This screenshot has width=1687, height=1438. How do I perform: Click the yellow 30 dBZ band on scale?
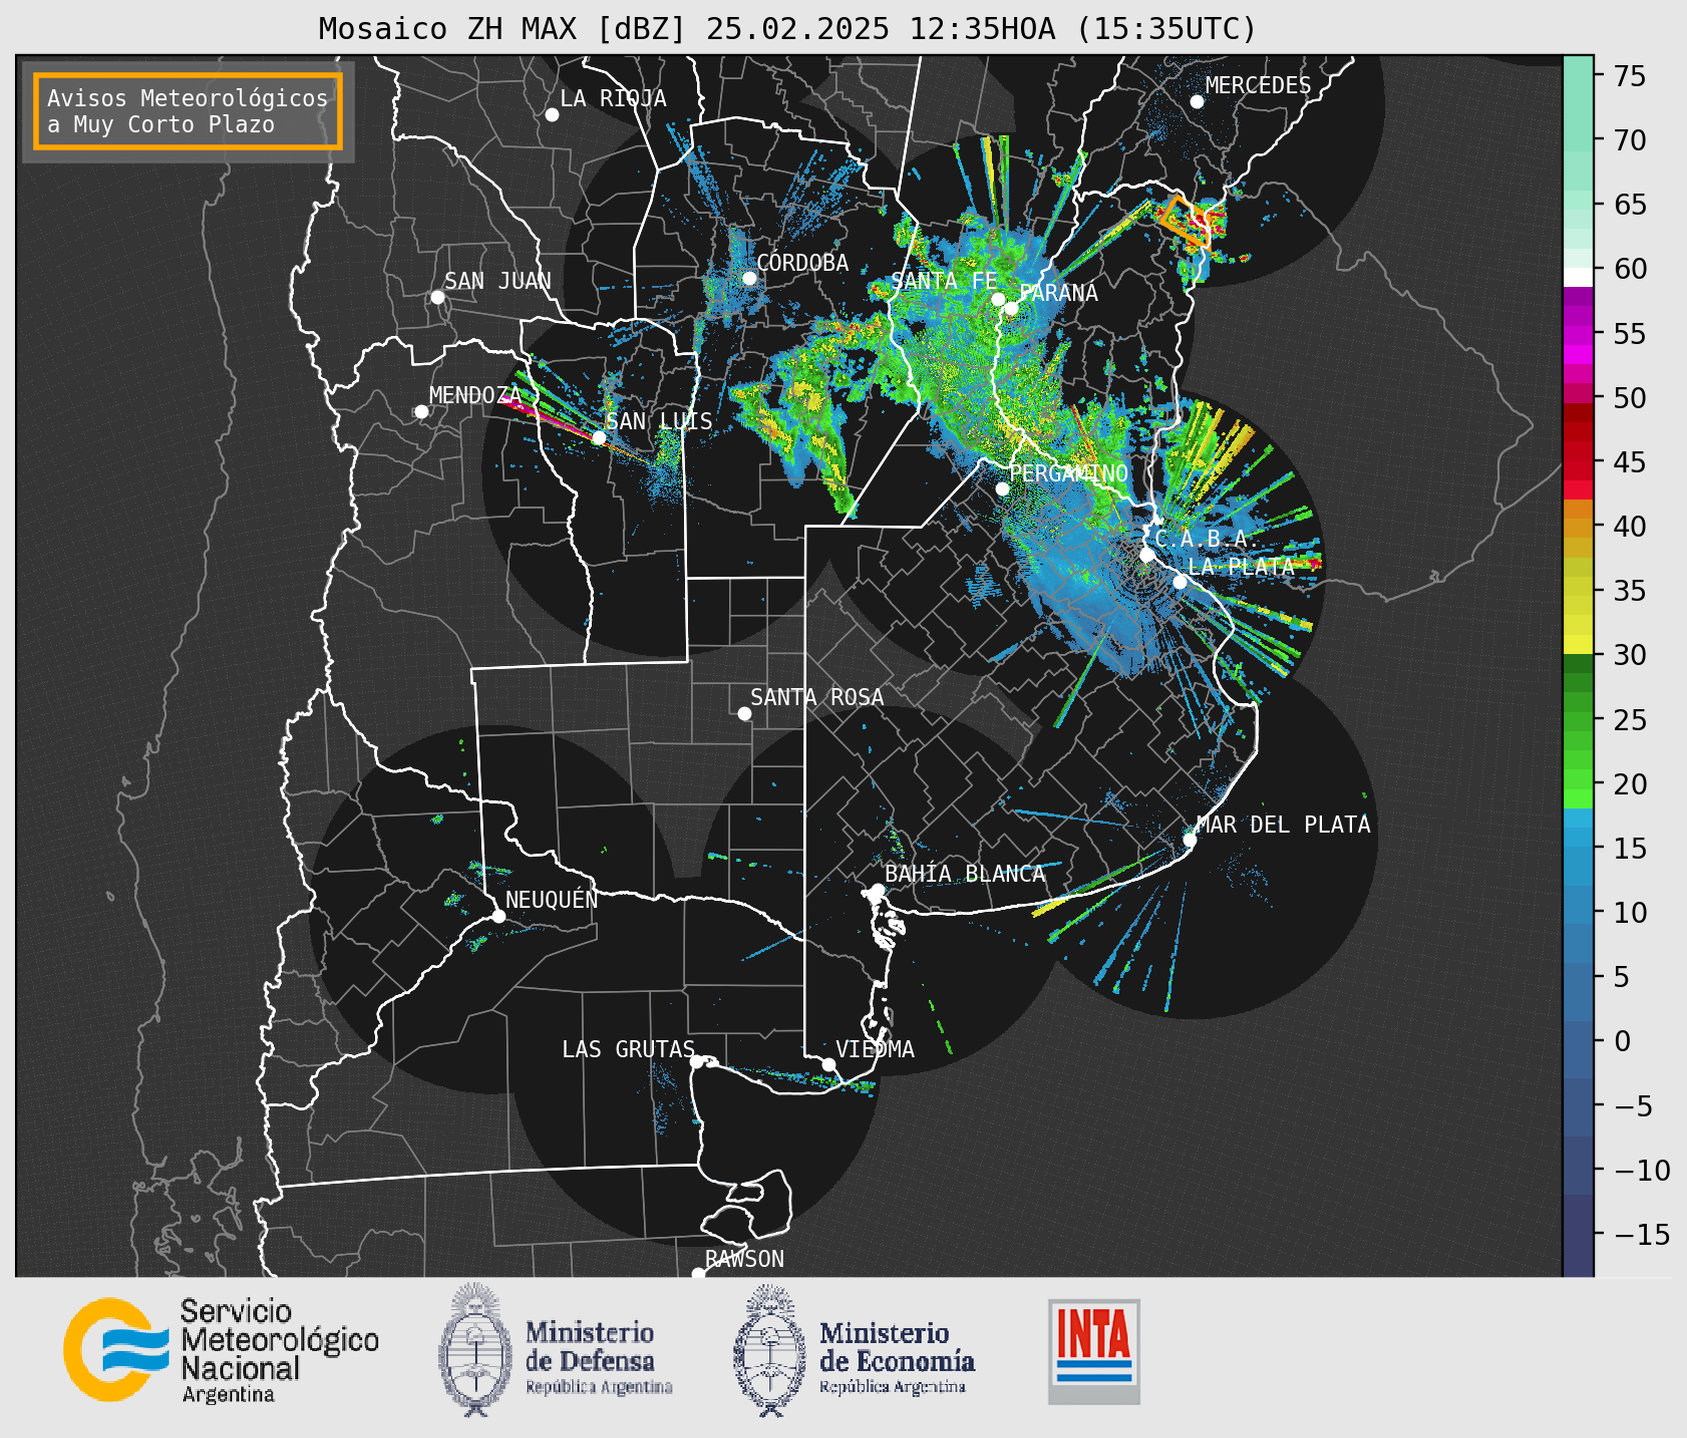point(1578,645)
